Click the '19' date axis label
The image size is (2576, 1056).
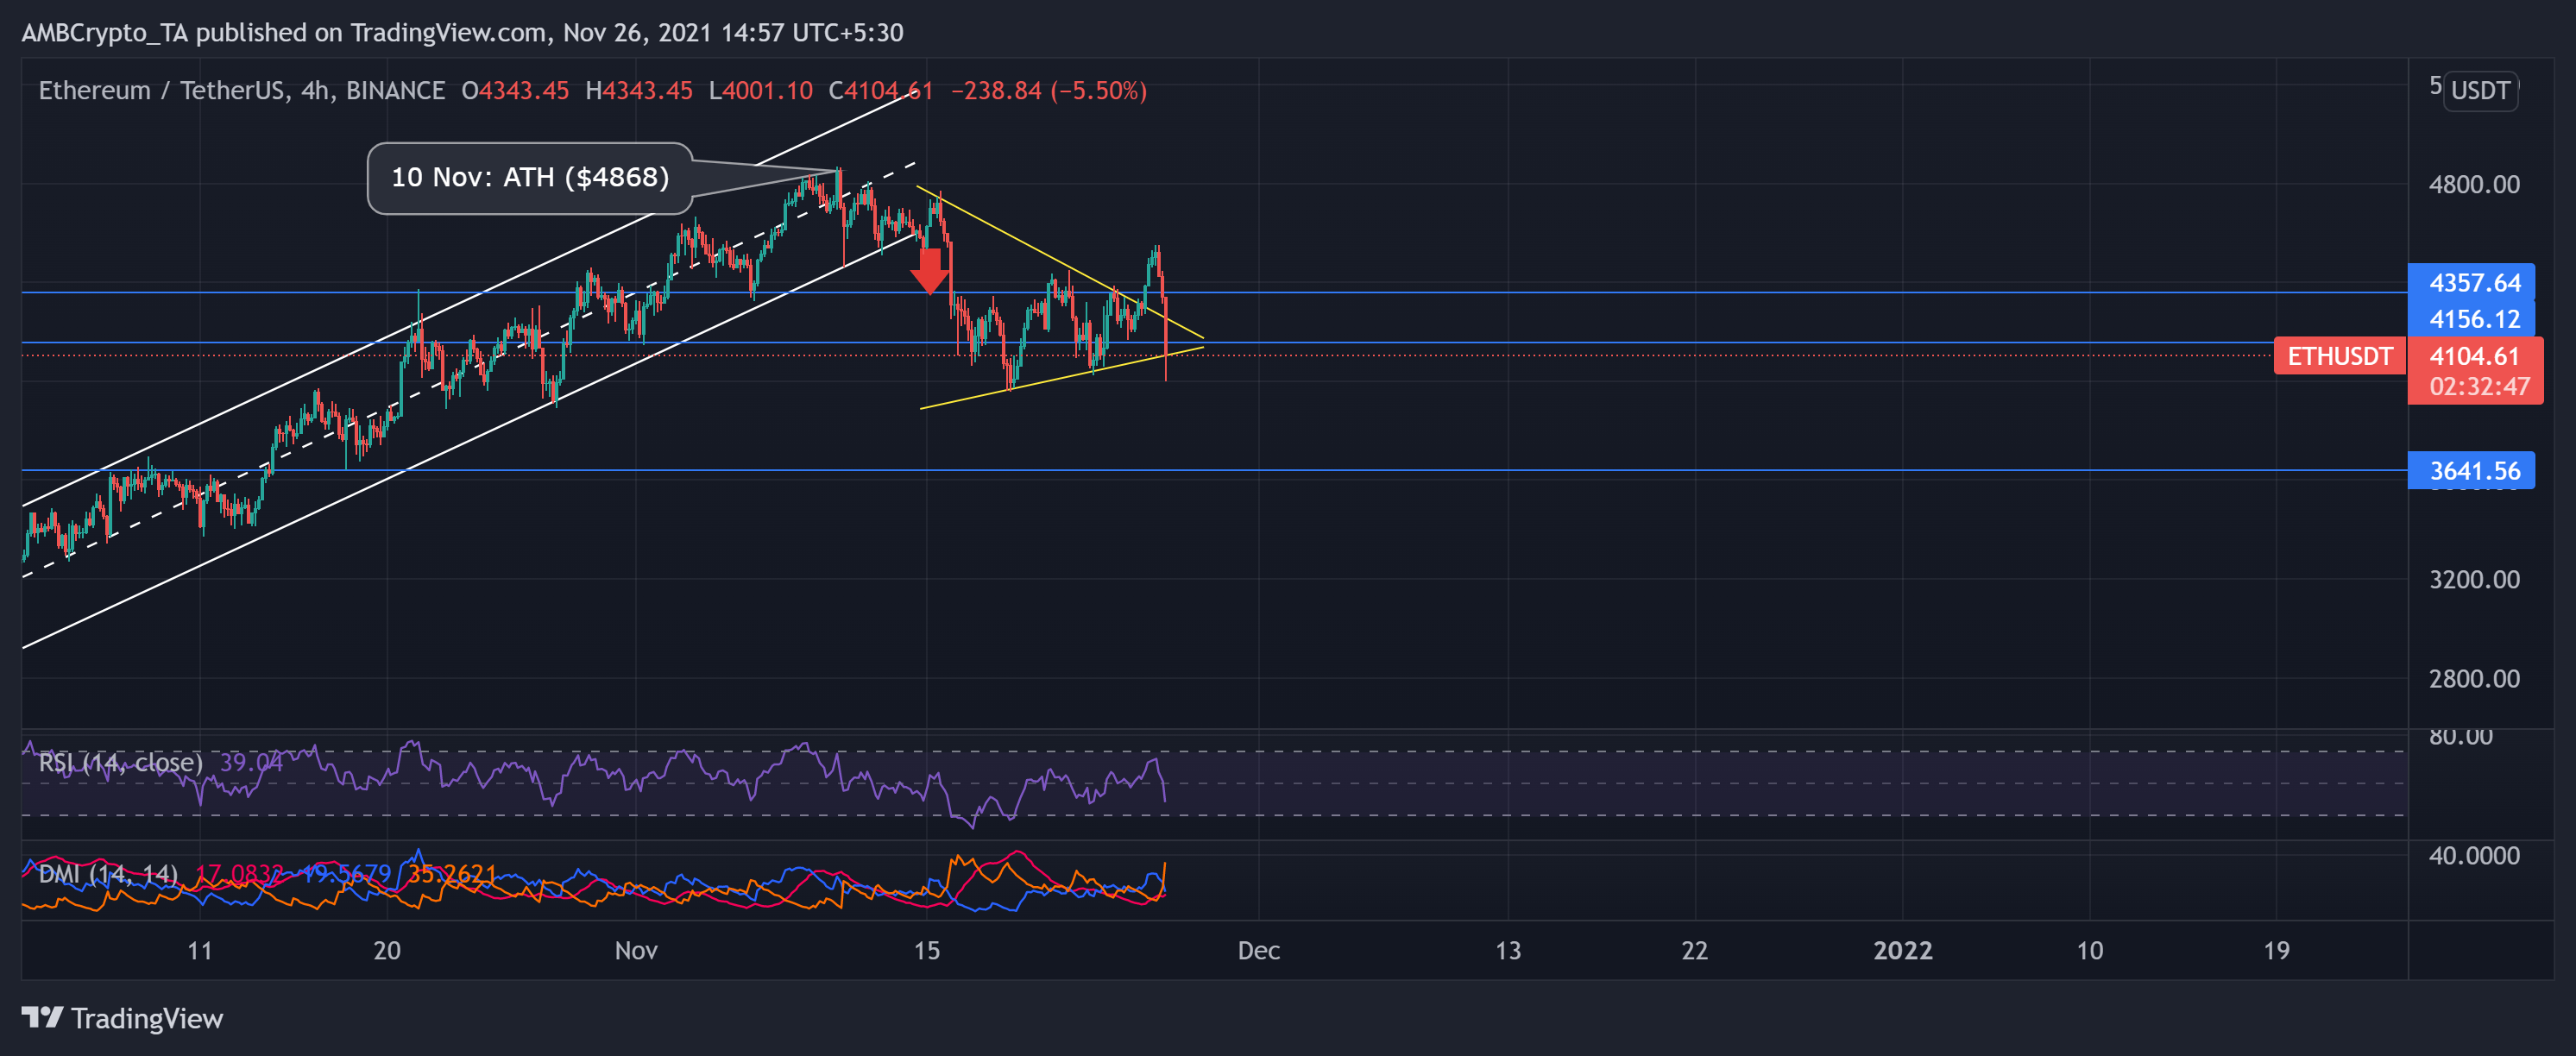tap(2276, 950)
